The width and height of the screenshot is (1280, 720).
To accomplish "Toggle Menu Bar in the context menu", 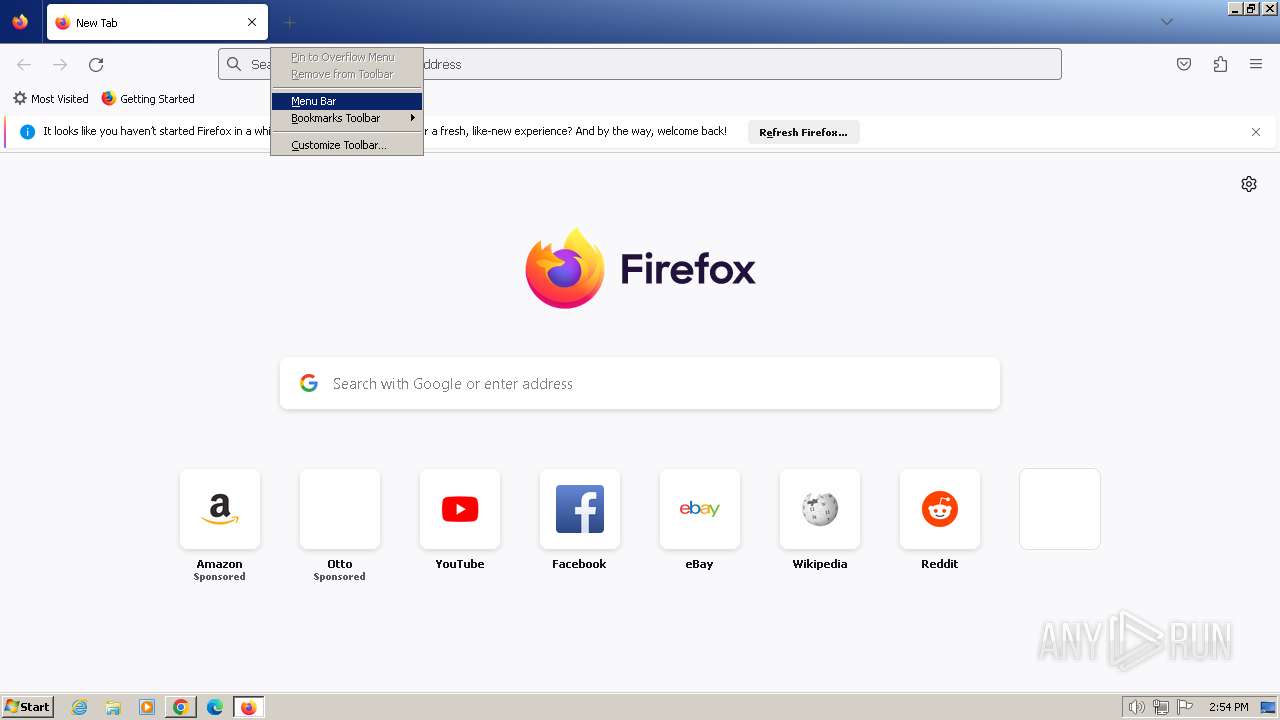I will coord(347,101).
